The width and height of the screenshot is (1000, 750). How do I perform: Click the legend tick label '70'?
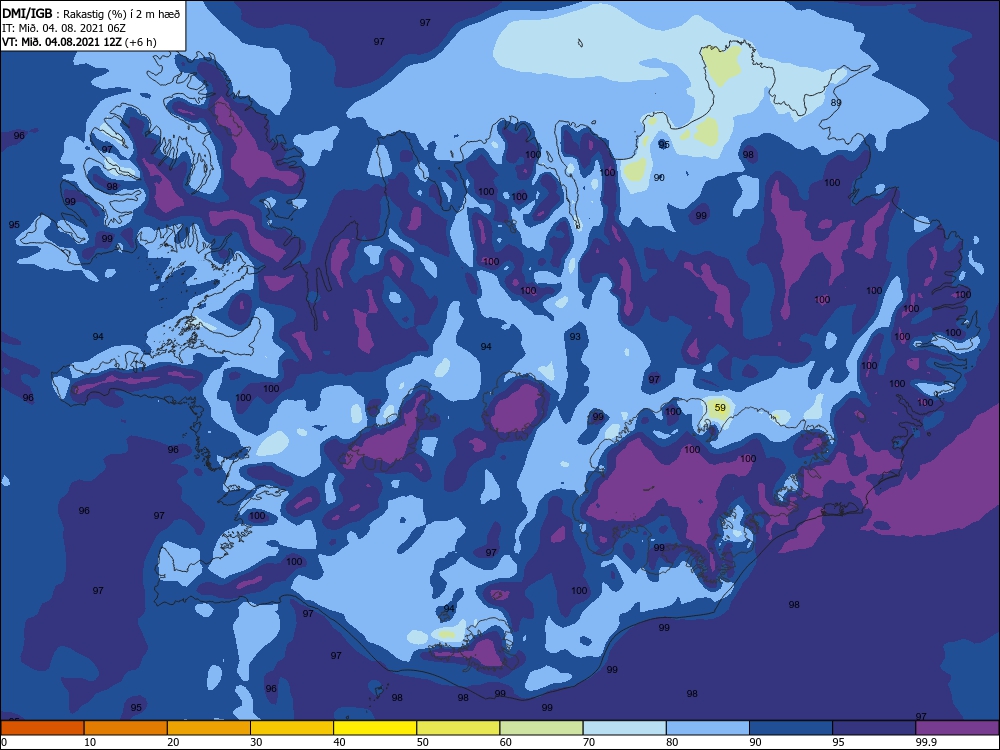[x=589, y=742]
